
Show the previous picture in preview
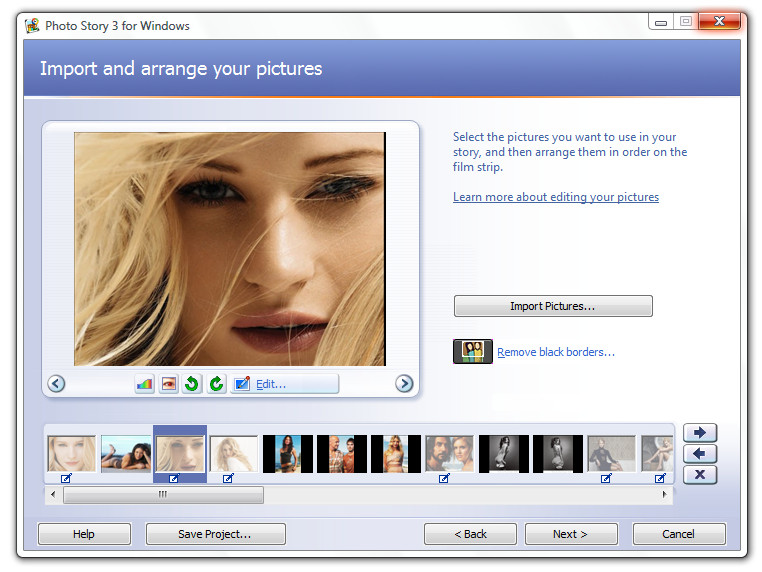pyautogui.click(x=56, y=384)
